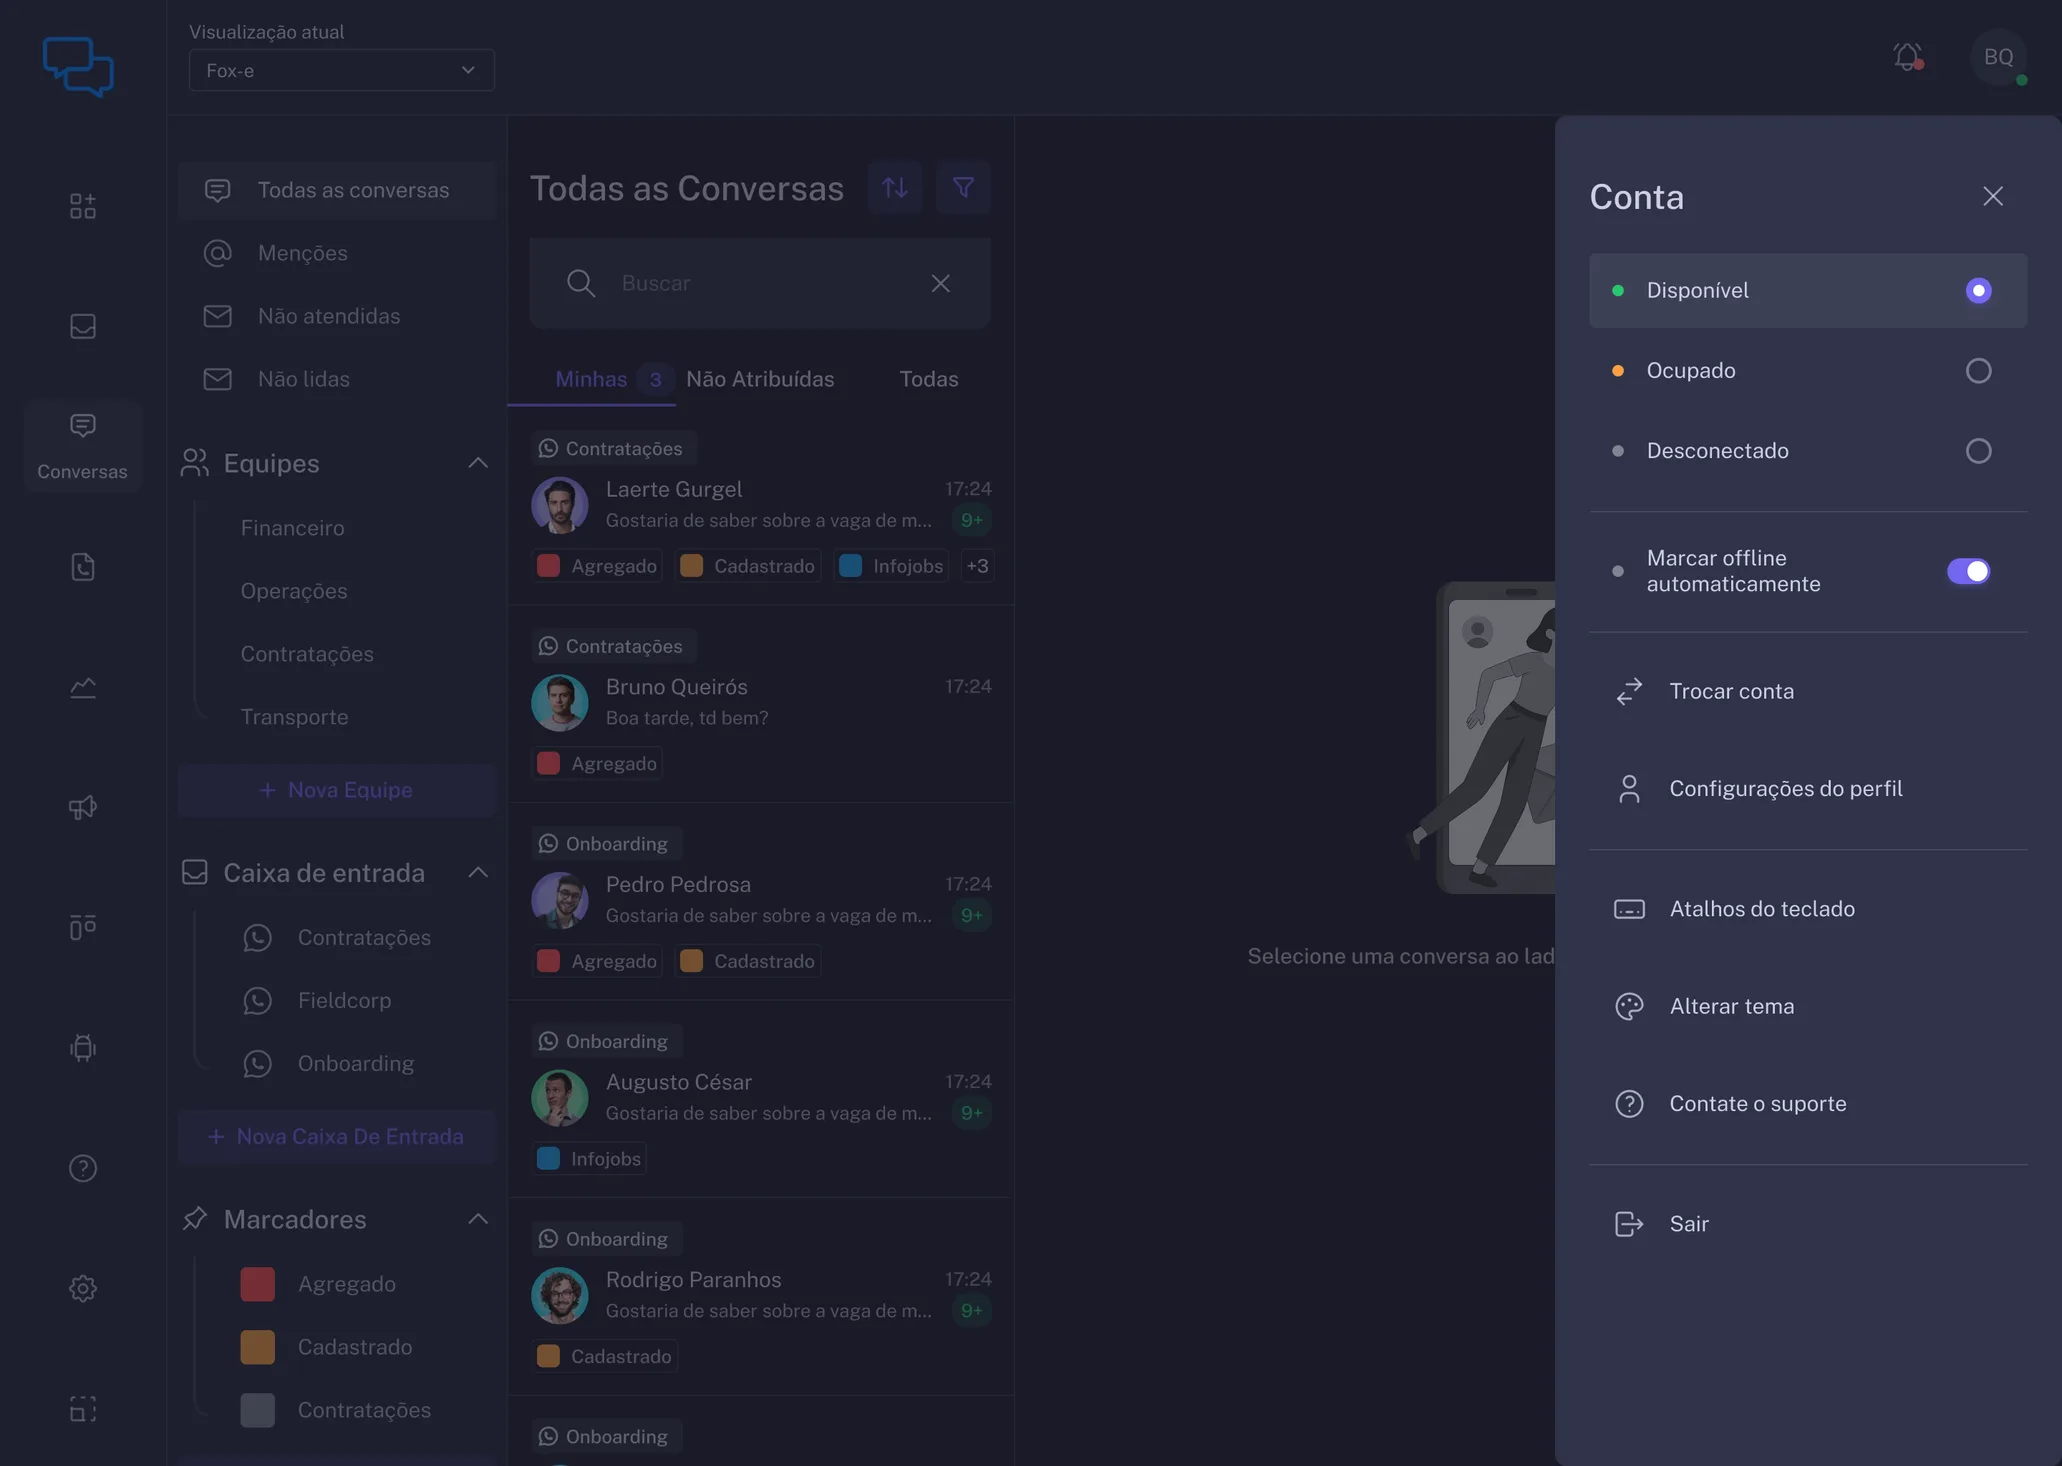Open Menções in sidebar

(337, 253)
